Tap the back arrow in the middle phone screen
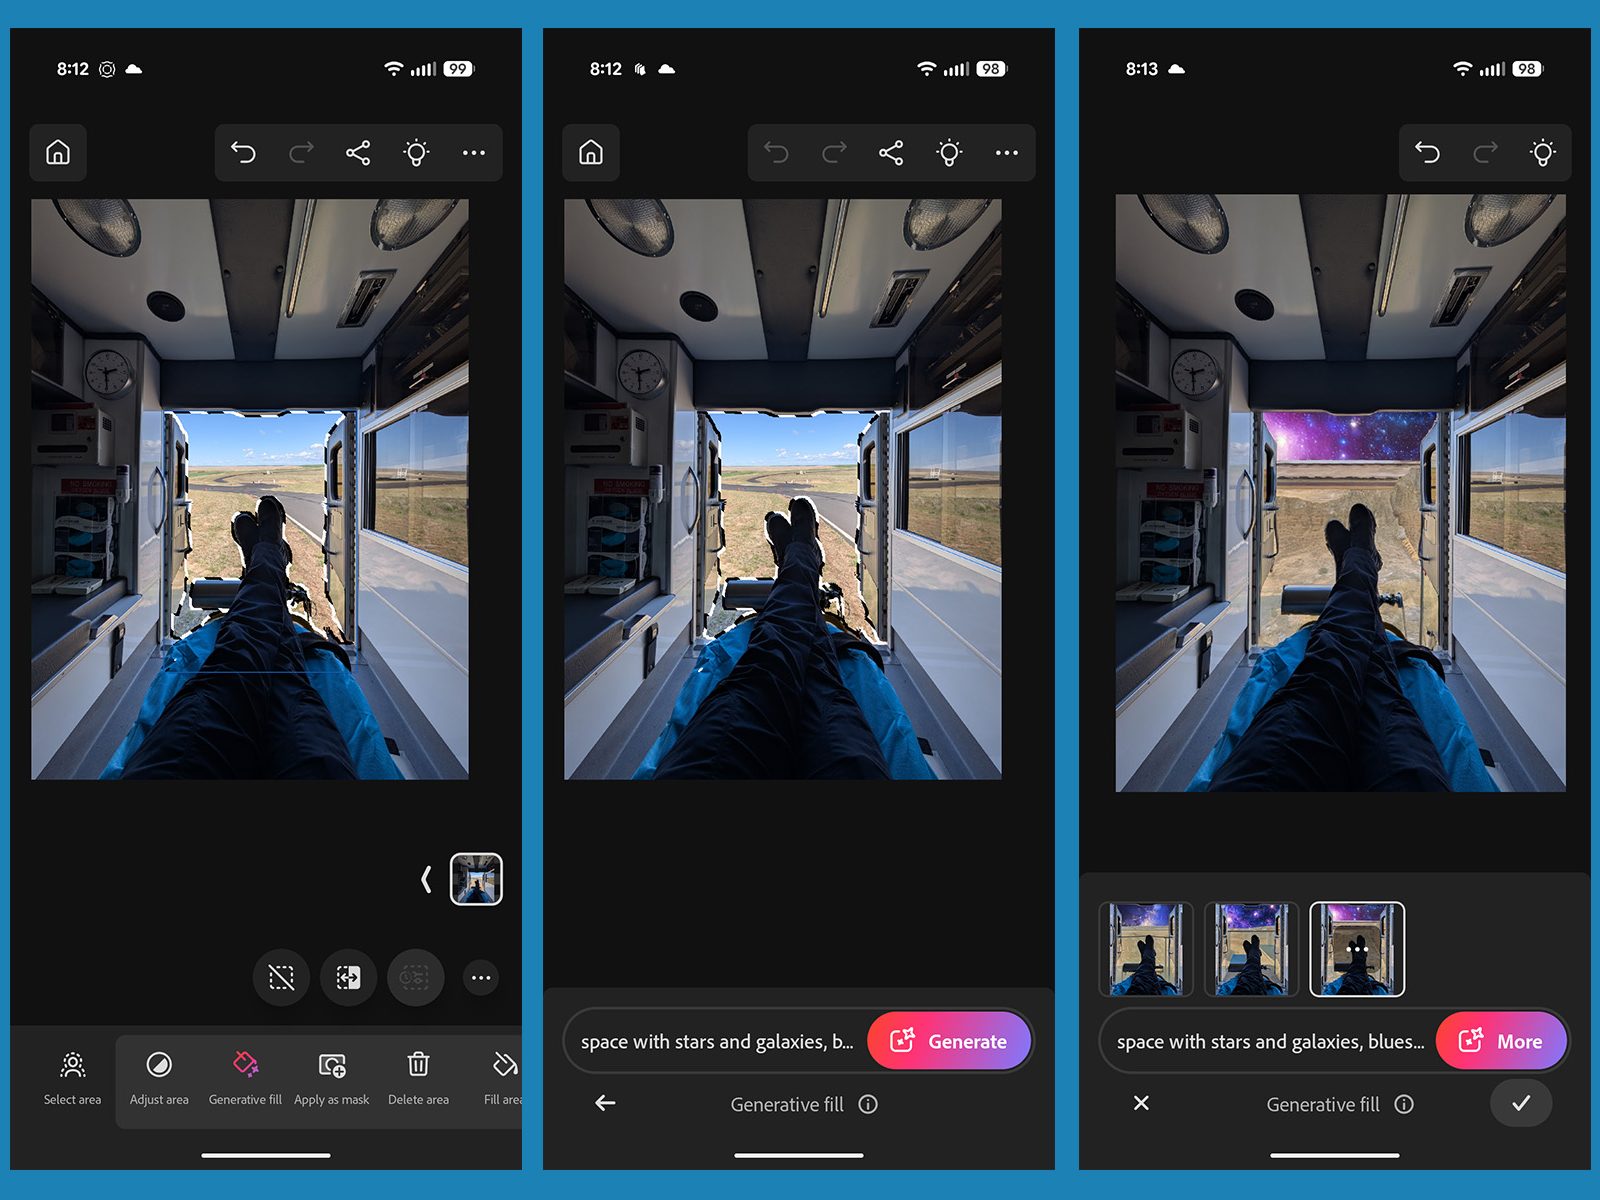 click(x=605, y=1103)
